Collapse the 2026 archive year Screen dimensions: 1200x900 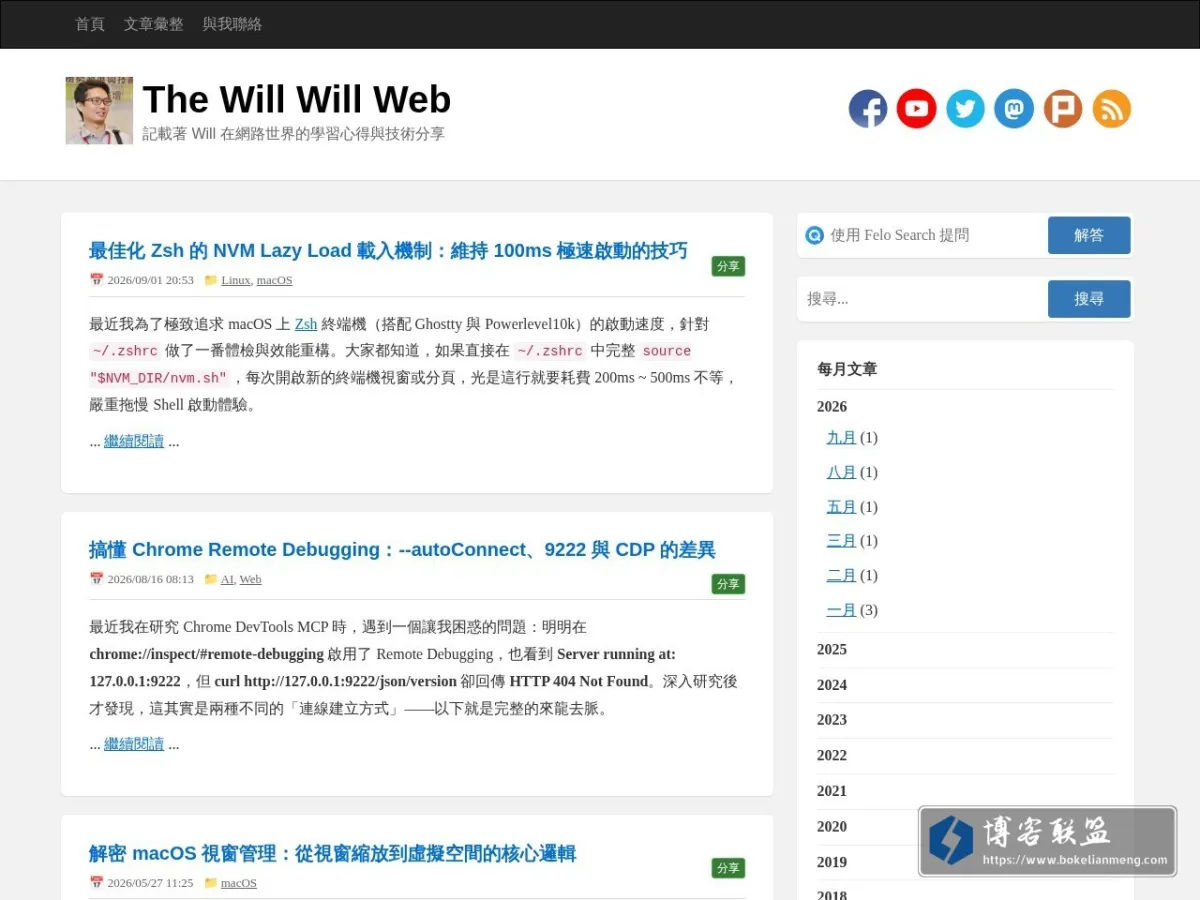pyautogui.click(x=832, y=407)
